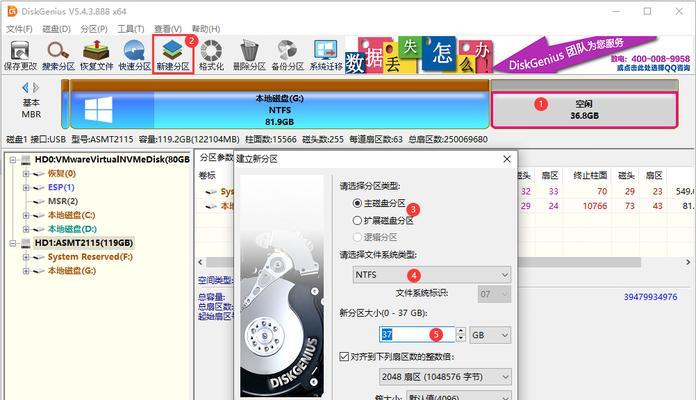
Task: Toggle the align to sector multiple checkbox
Action: (x=344, y=356)
